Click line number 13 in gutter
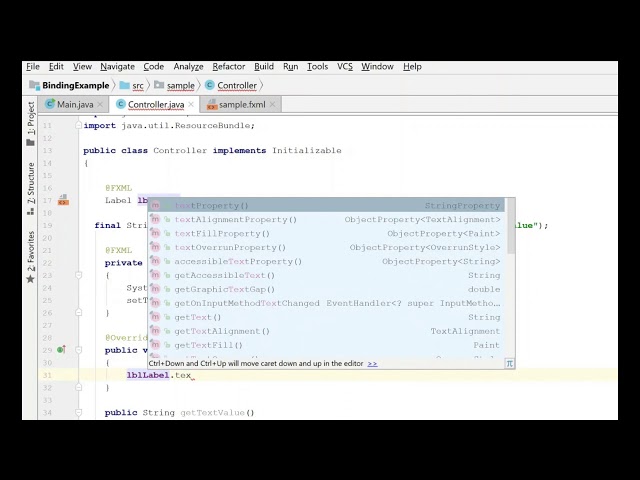This screenshot has height=480, width=640. [47, 151]
